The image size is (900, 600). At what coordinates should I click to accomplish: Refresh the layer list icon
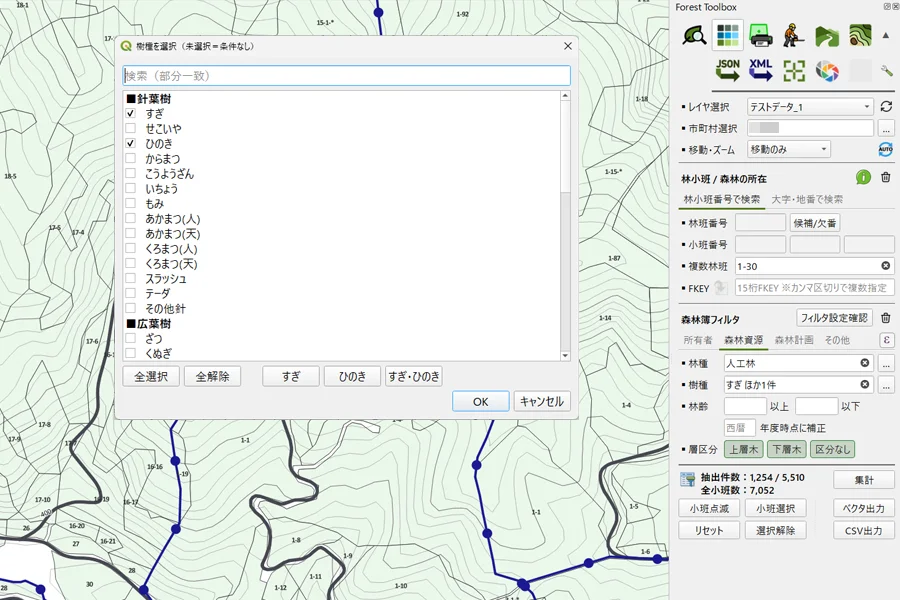point(886,107)
